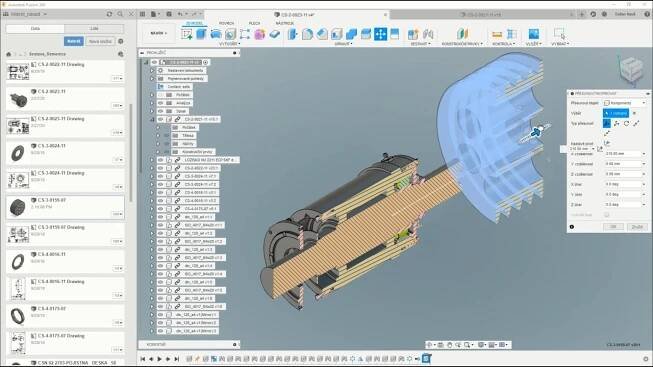653x367 pixels.
Task: Activate root component radio button
Action: pyautogui.click(x=205, y=62)
